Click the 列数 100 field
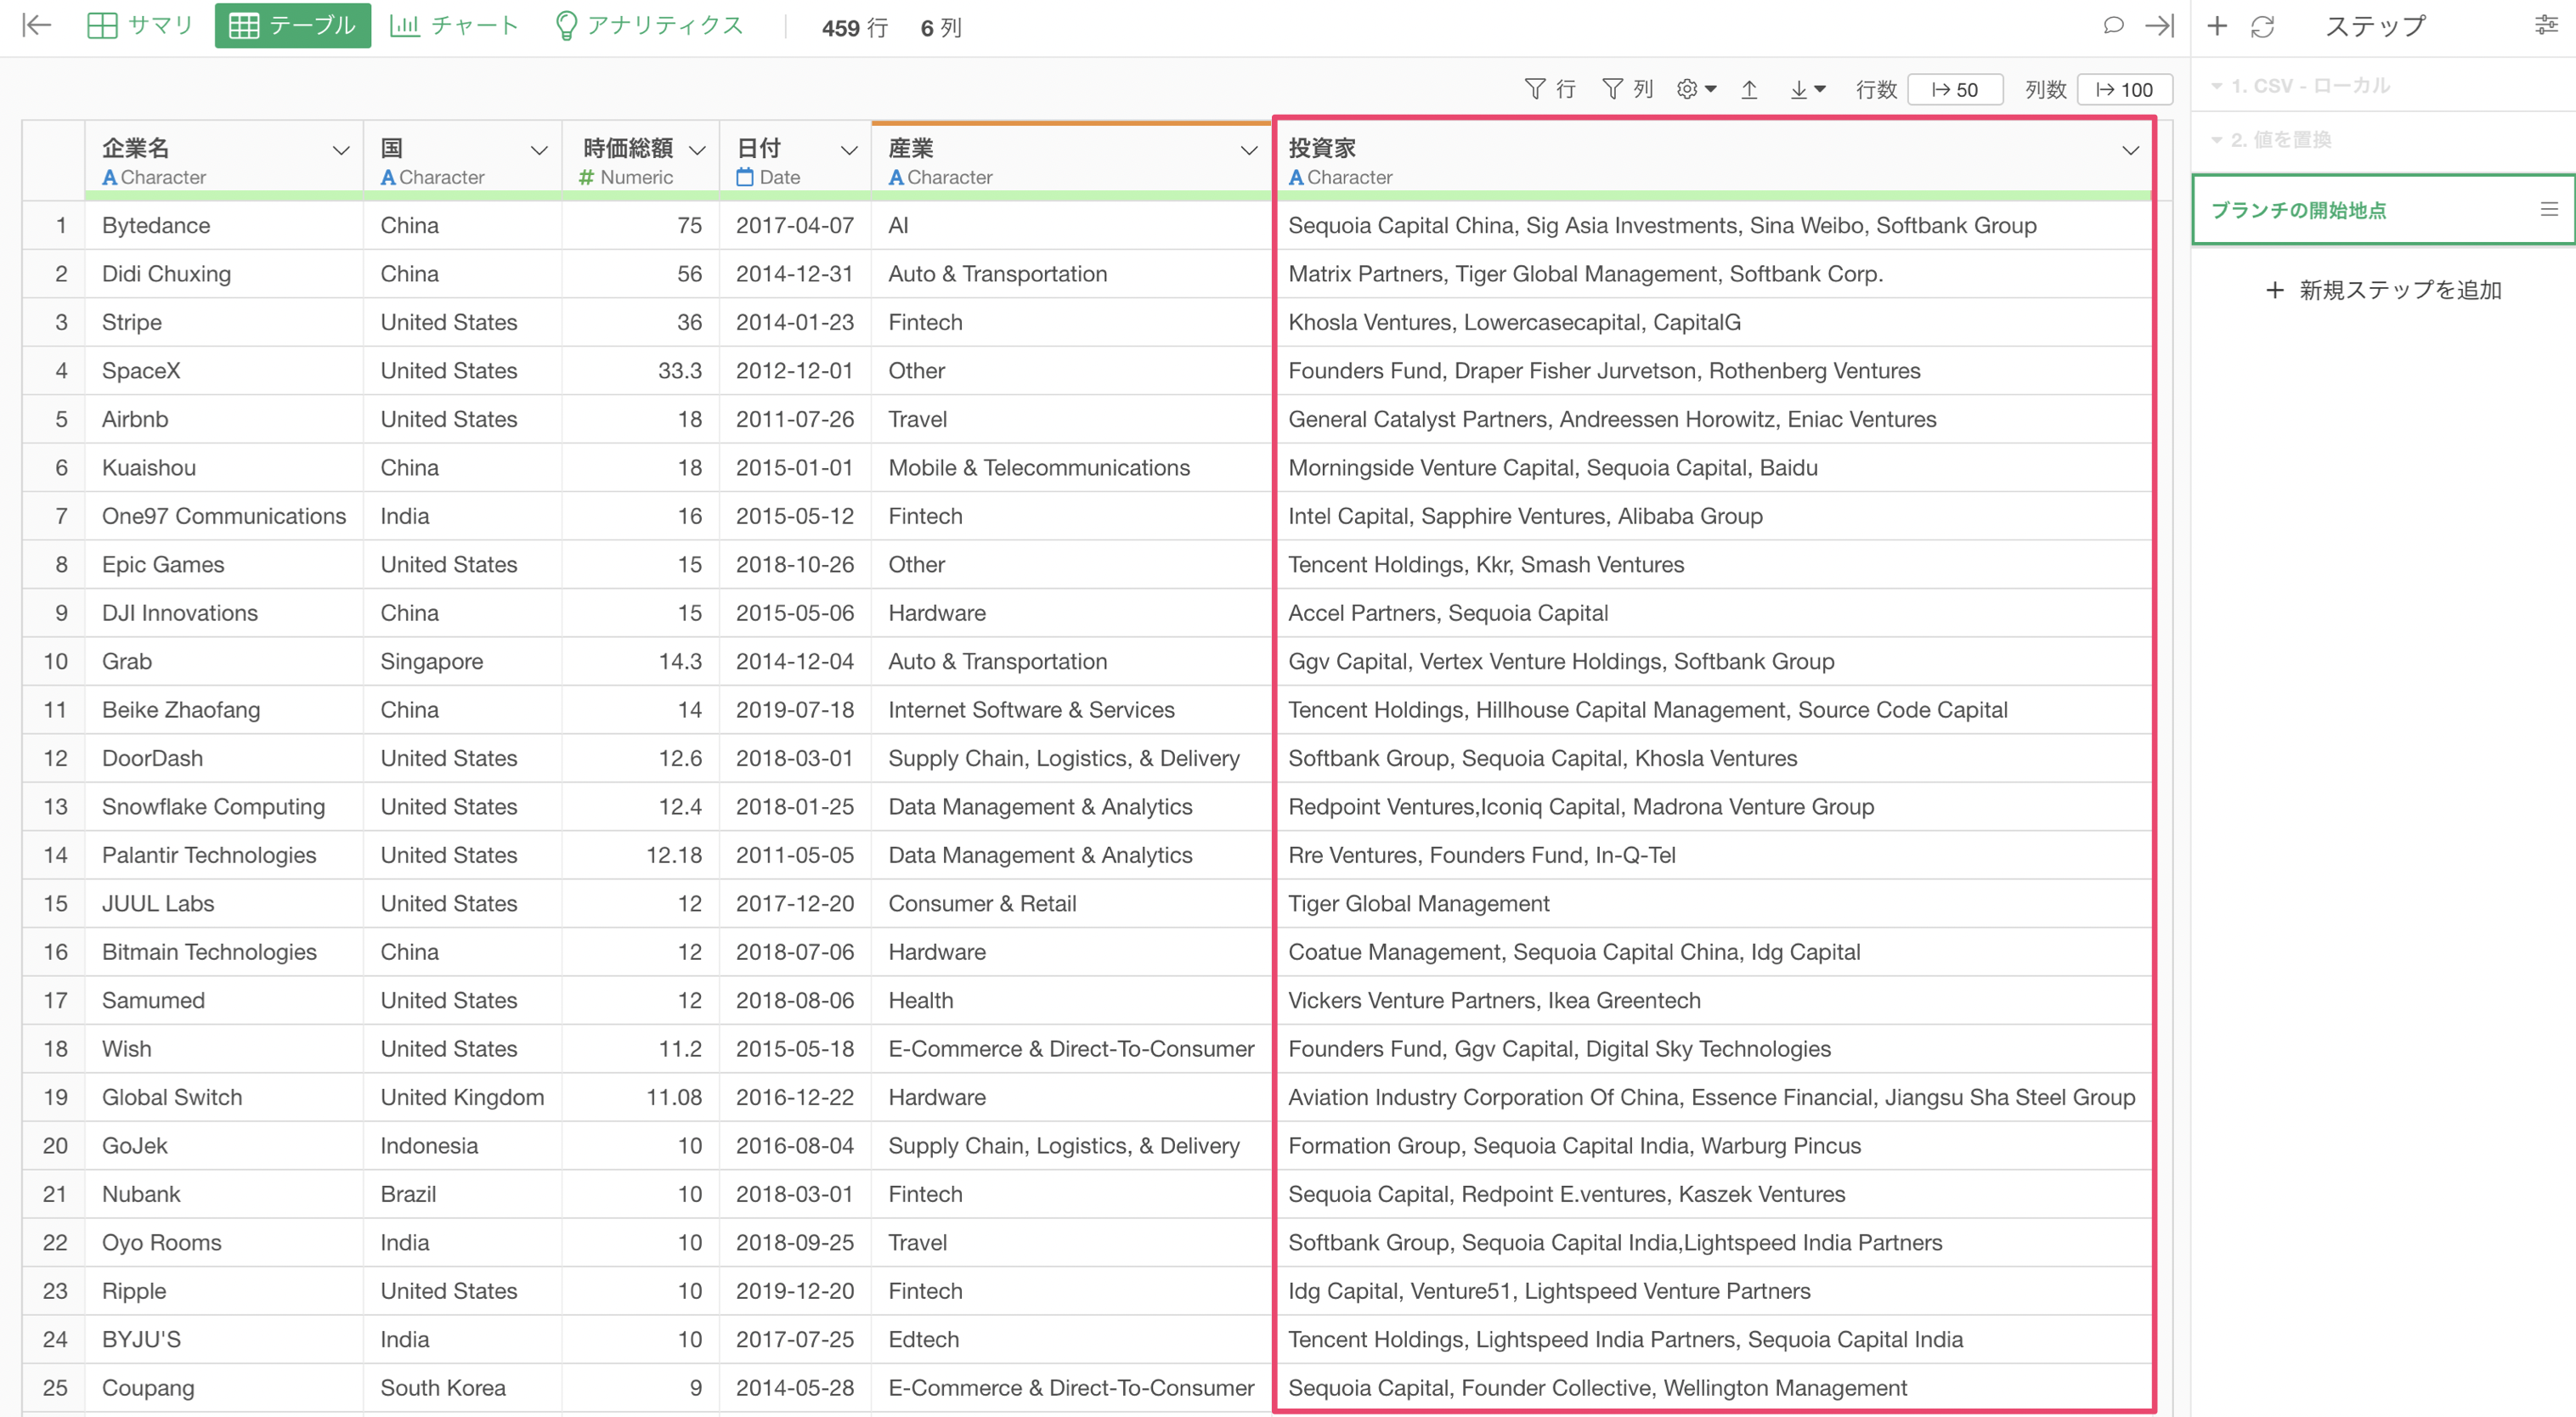The height and width of the screenshot is (1417, 2576). pos(2124,89)
